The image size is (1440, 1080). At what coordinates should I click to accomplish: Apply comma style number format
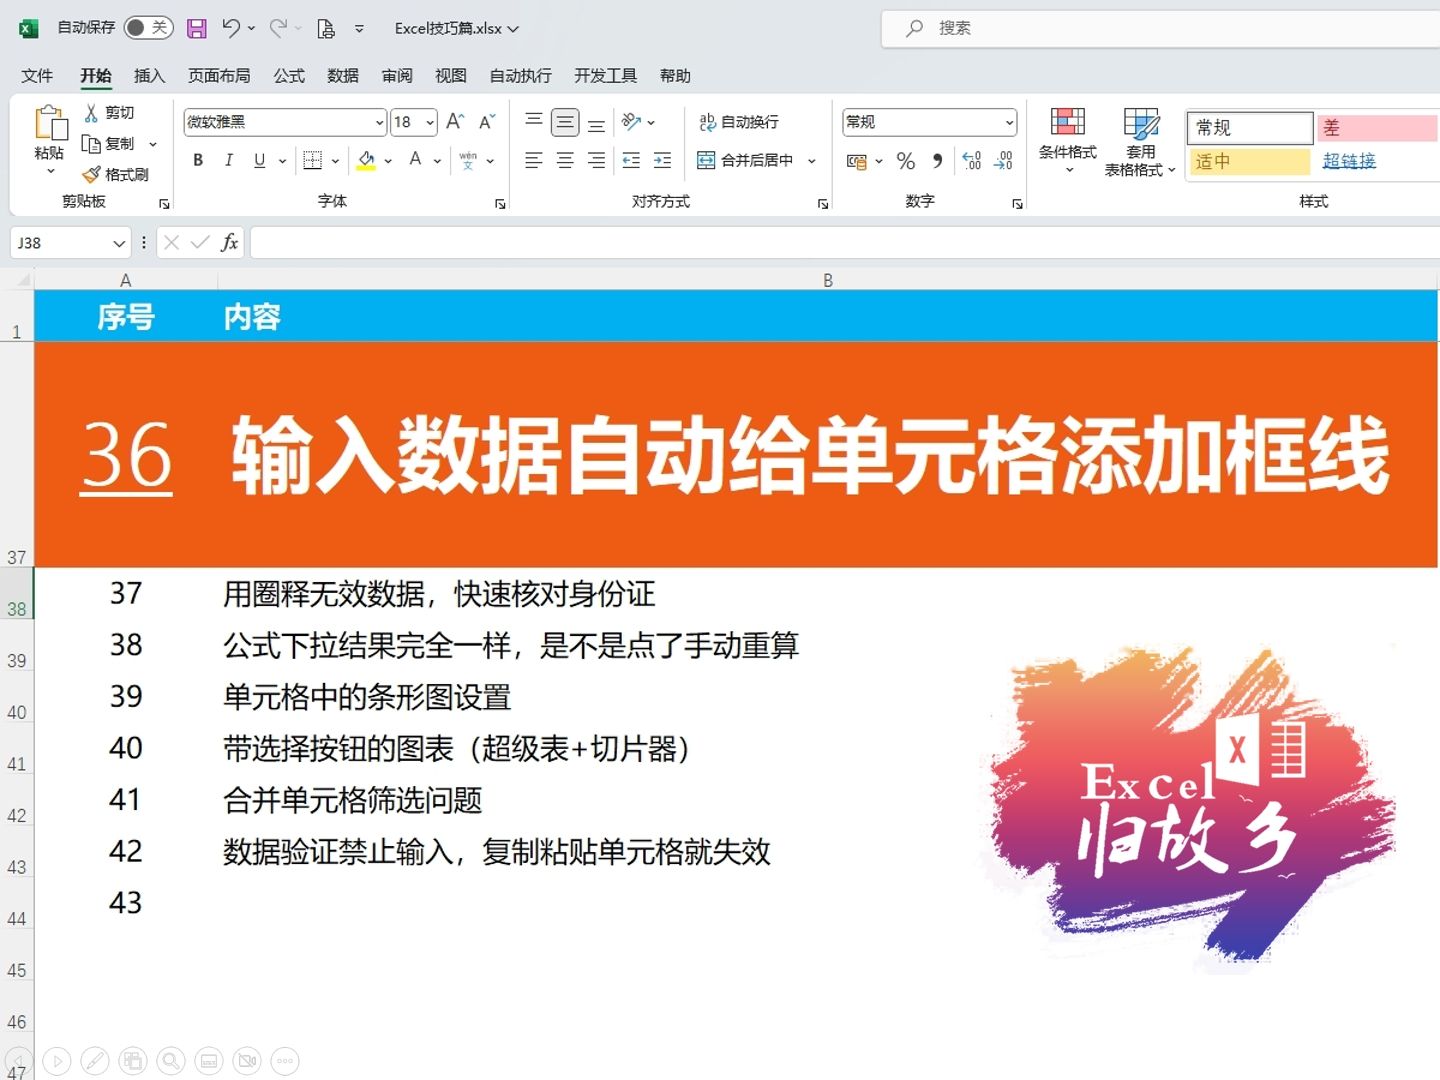937,160
